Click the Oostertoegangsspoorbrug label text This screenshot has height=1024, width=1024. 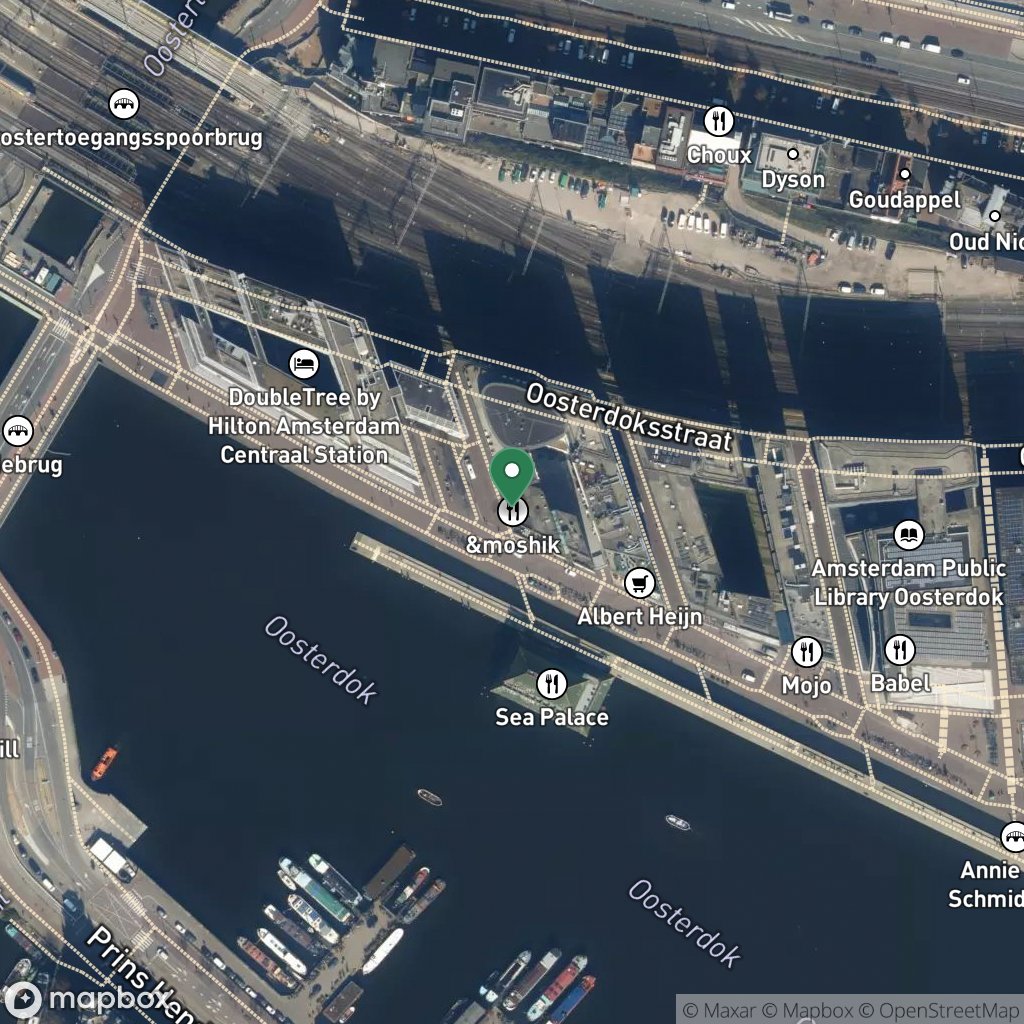[131, 138]
